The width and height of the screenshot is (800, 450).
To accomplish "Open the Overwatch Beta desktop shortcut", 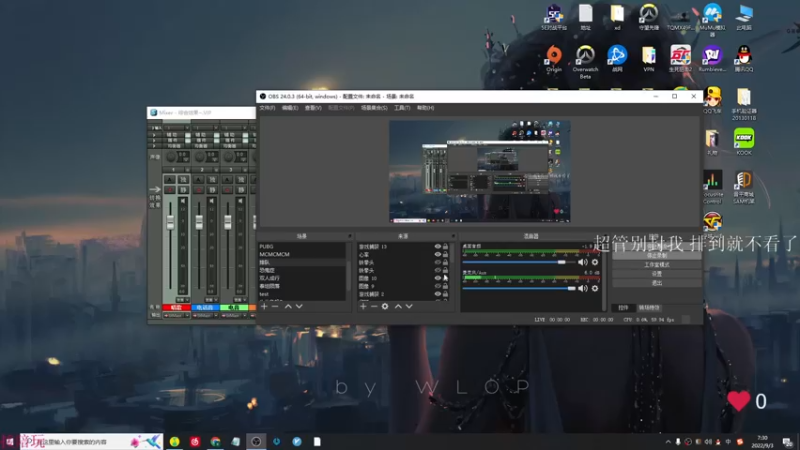I will 585,62.
